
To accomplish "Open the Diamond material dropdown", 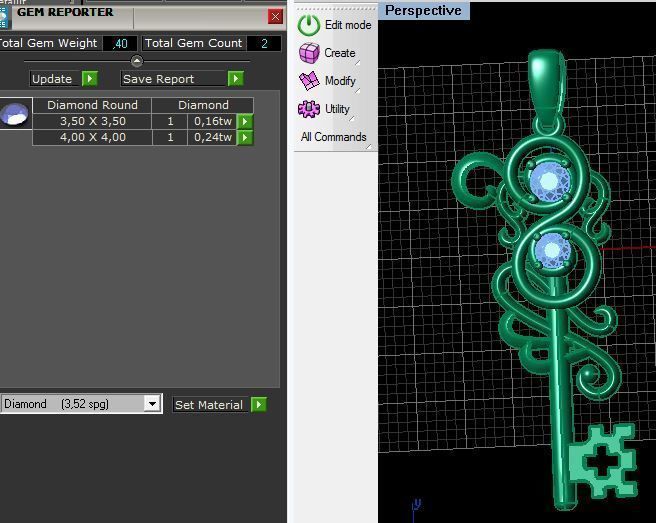I will click(x=152, y=404).
